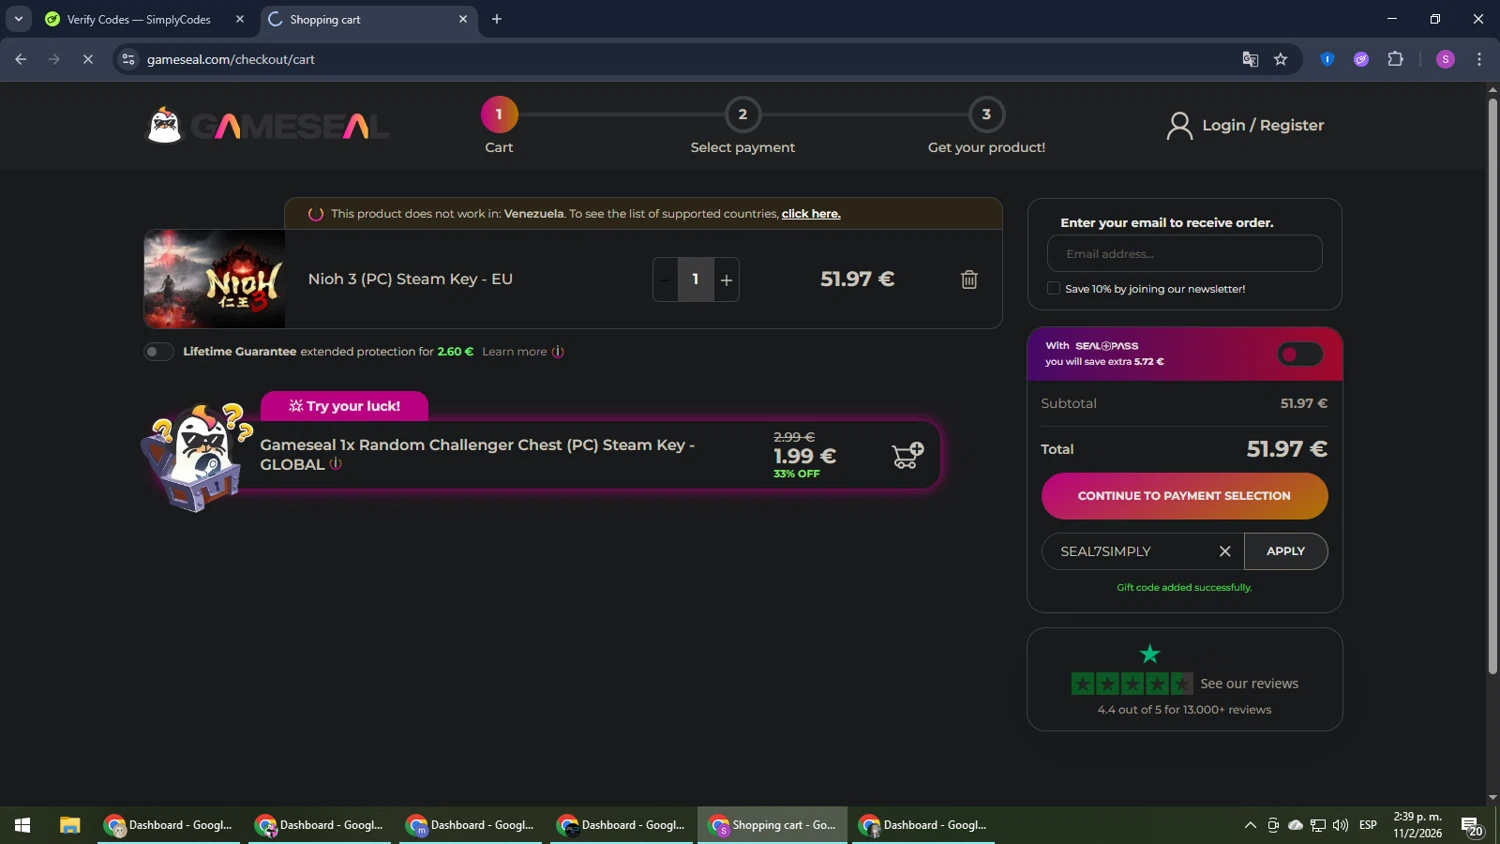Decrease Nioh 3 quantity
Screen dimensions: 1500x844
click(x=666, y=280)
